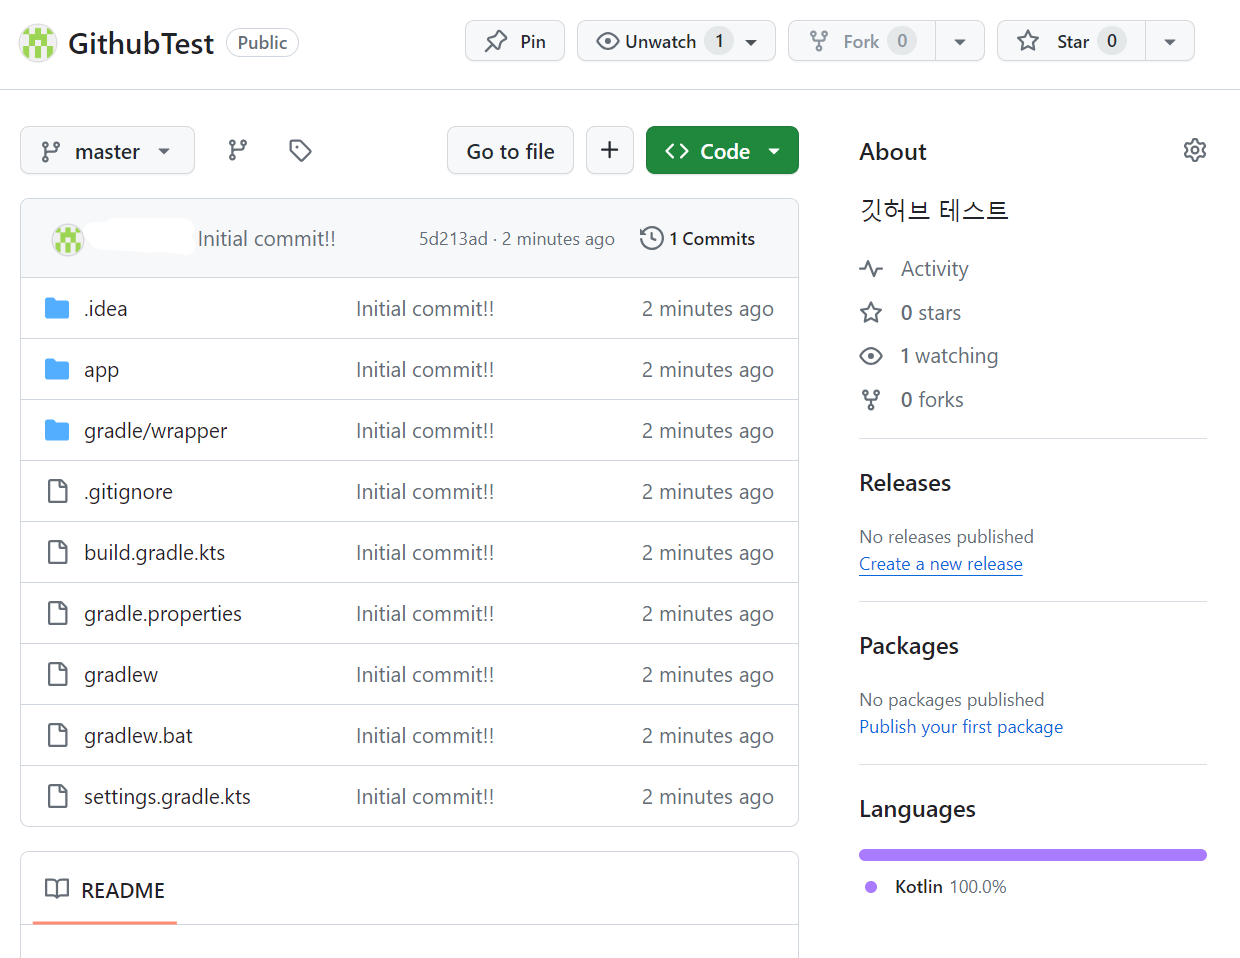Click the GithubTest repository name
Image resolution: width=1240 pixels, height=958 pixels.
pyautogui.click(x=141, y=43)
